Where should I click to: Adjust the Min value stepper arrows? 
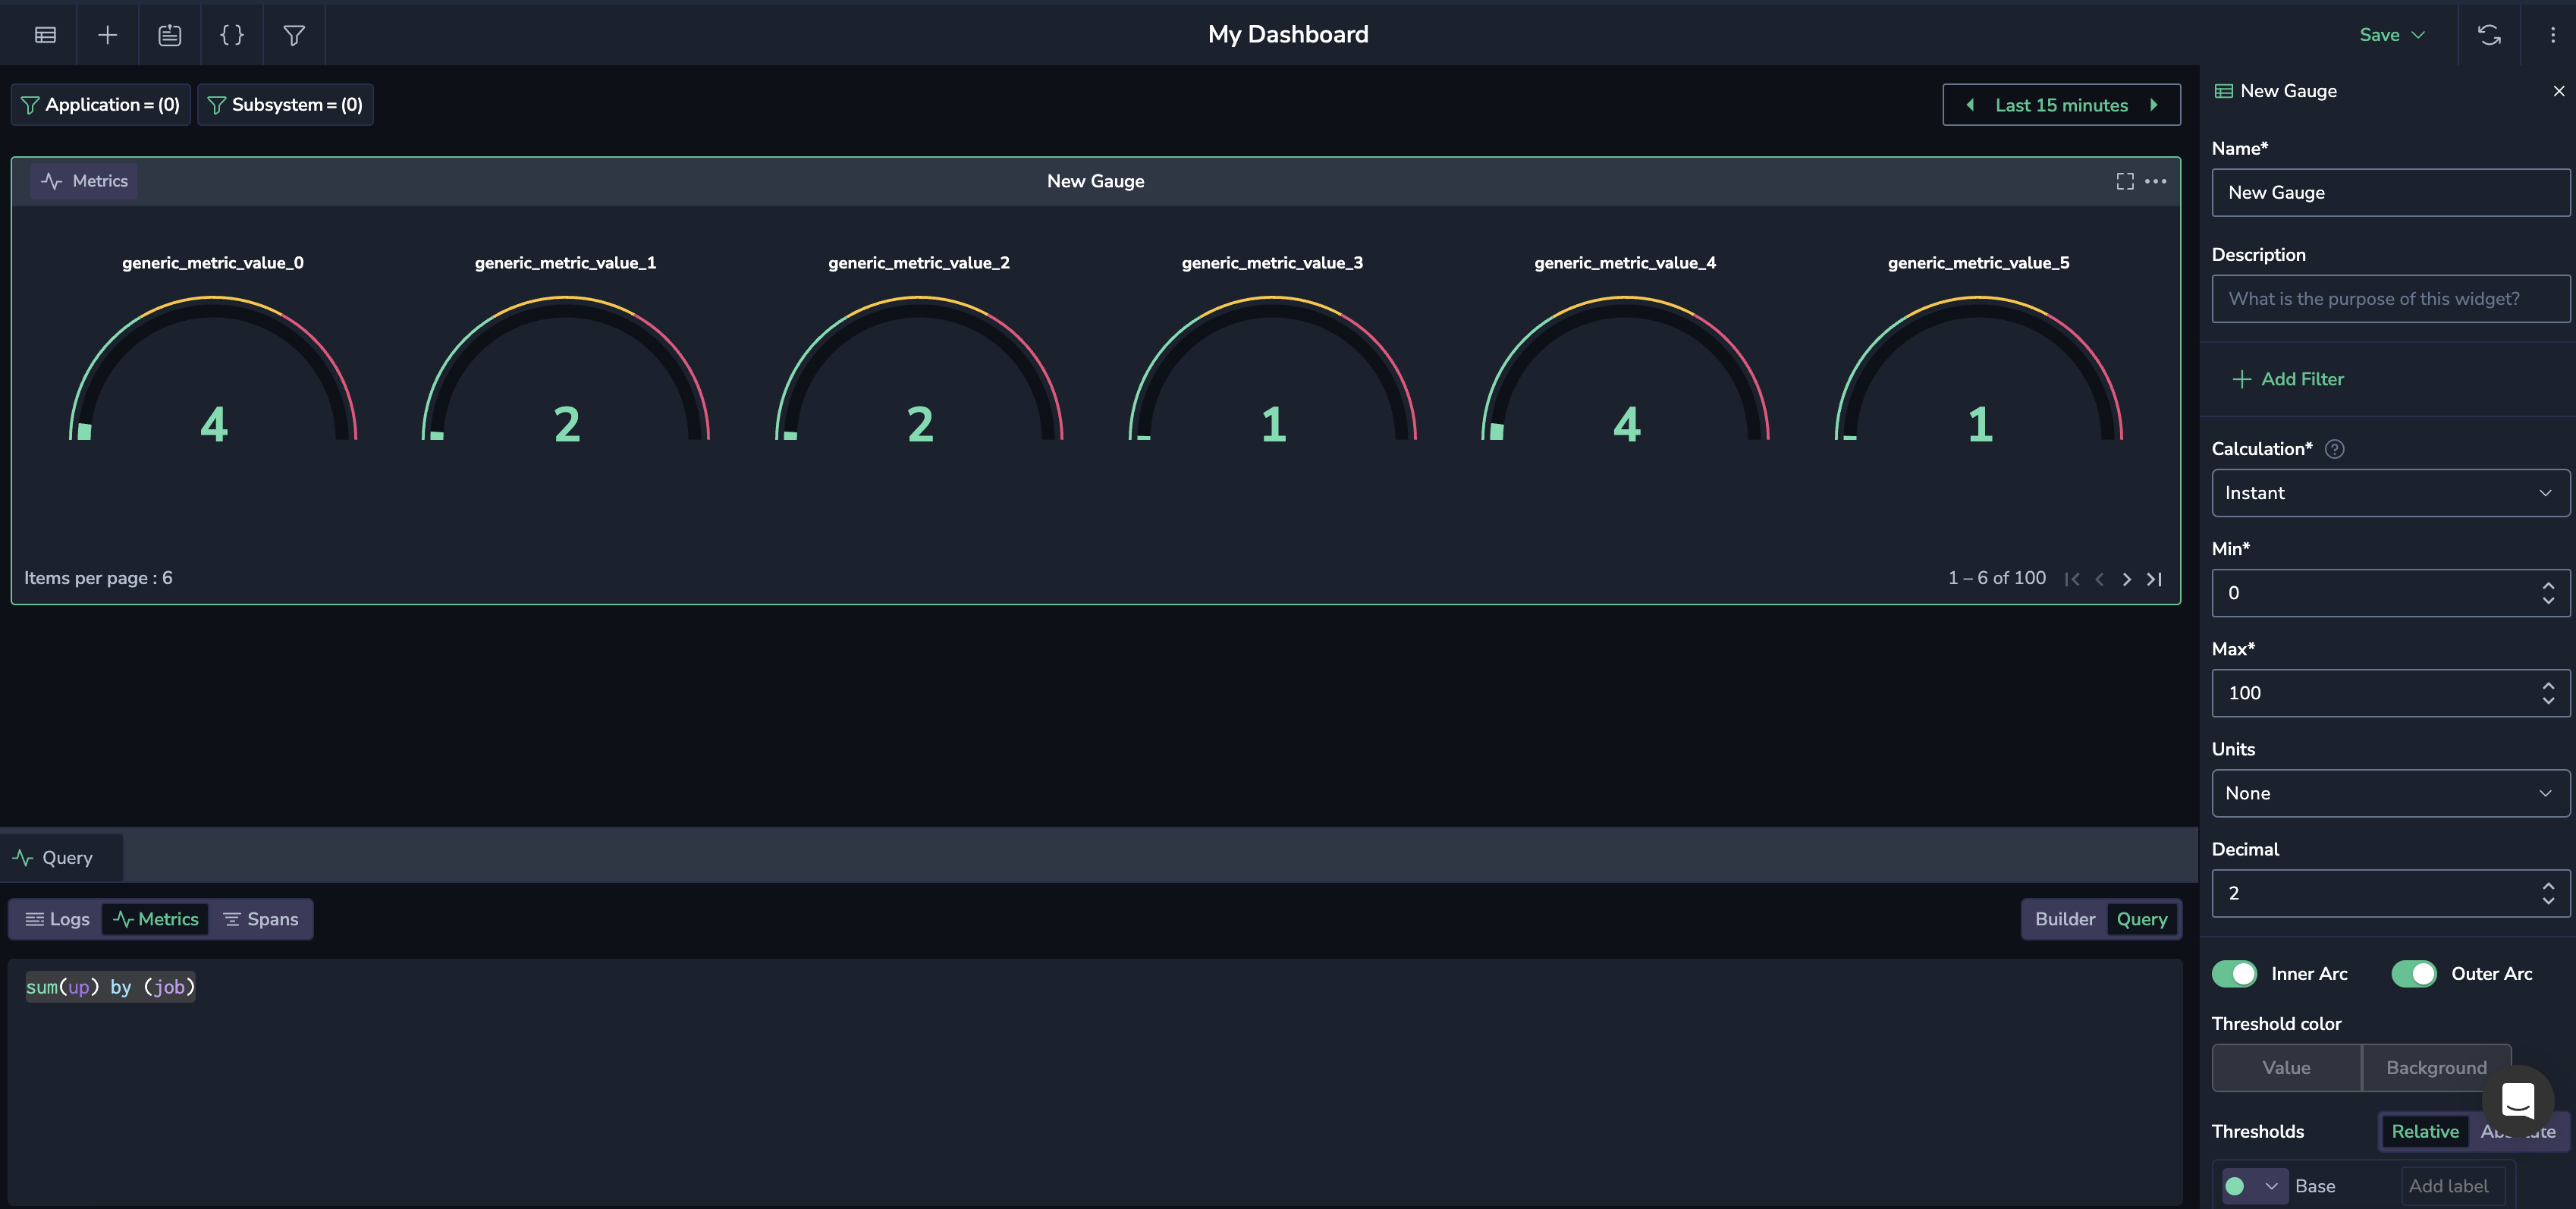click(2547, 593)
